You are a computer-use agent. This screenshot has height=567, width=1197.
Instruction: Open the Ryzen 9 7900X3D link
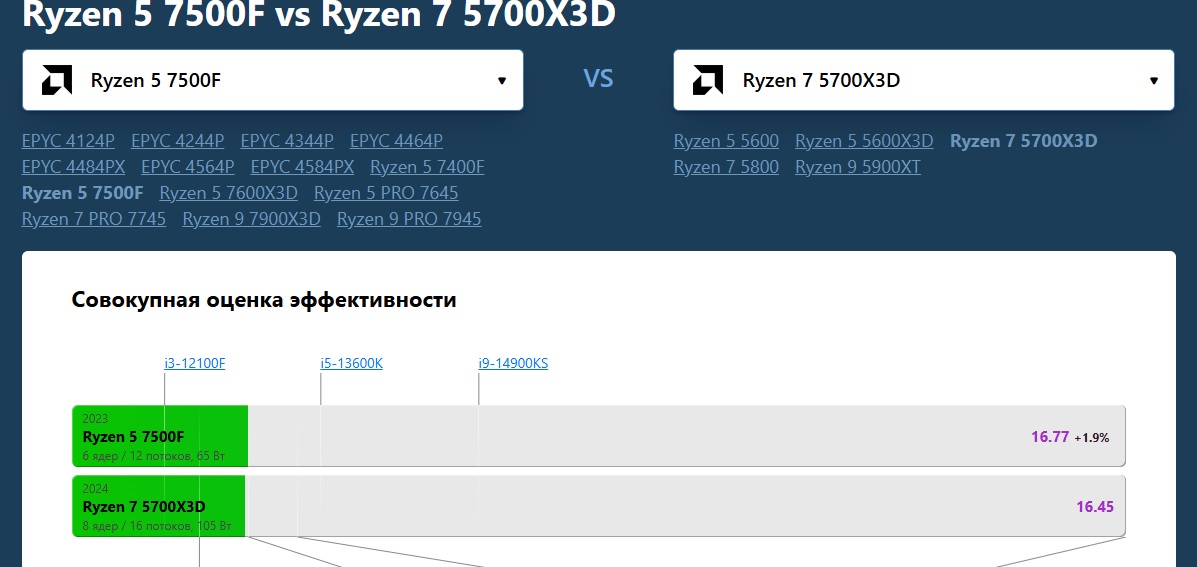(251, 219)
